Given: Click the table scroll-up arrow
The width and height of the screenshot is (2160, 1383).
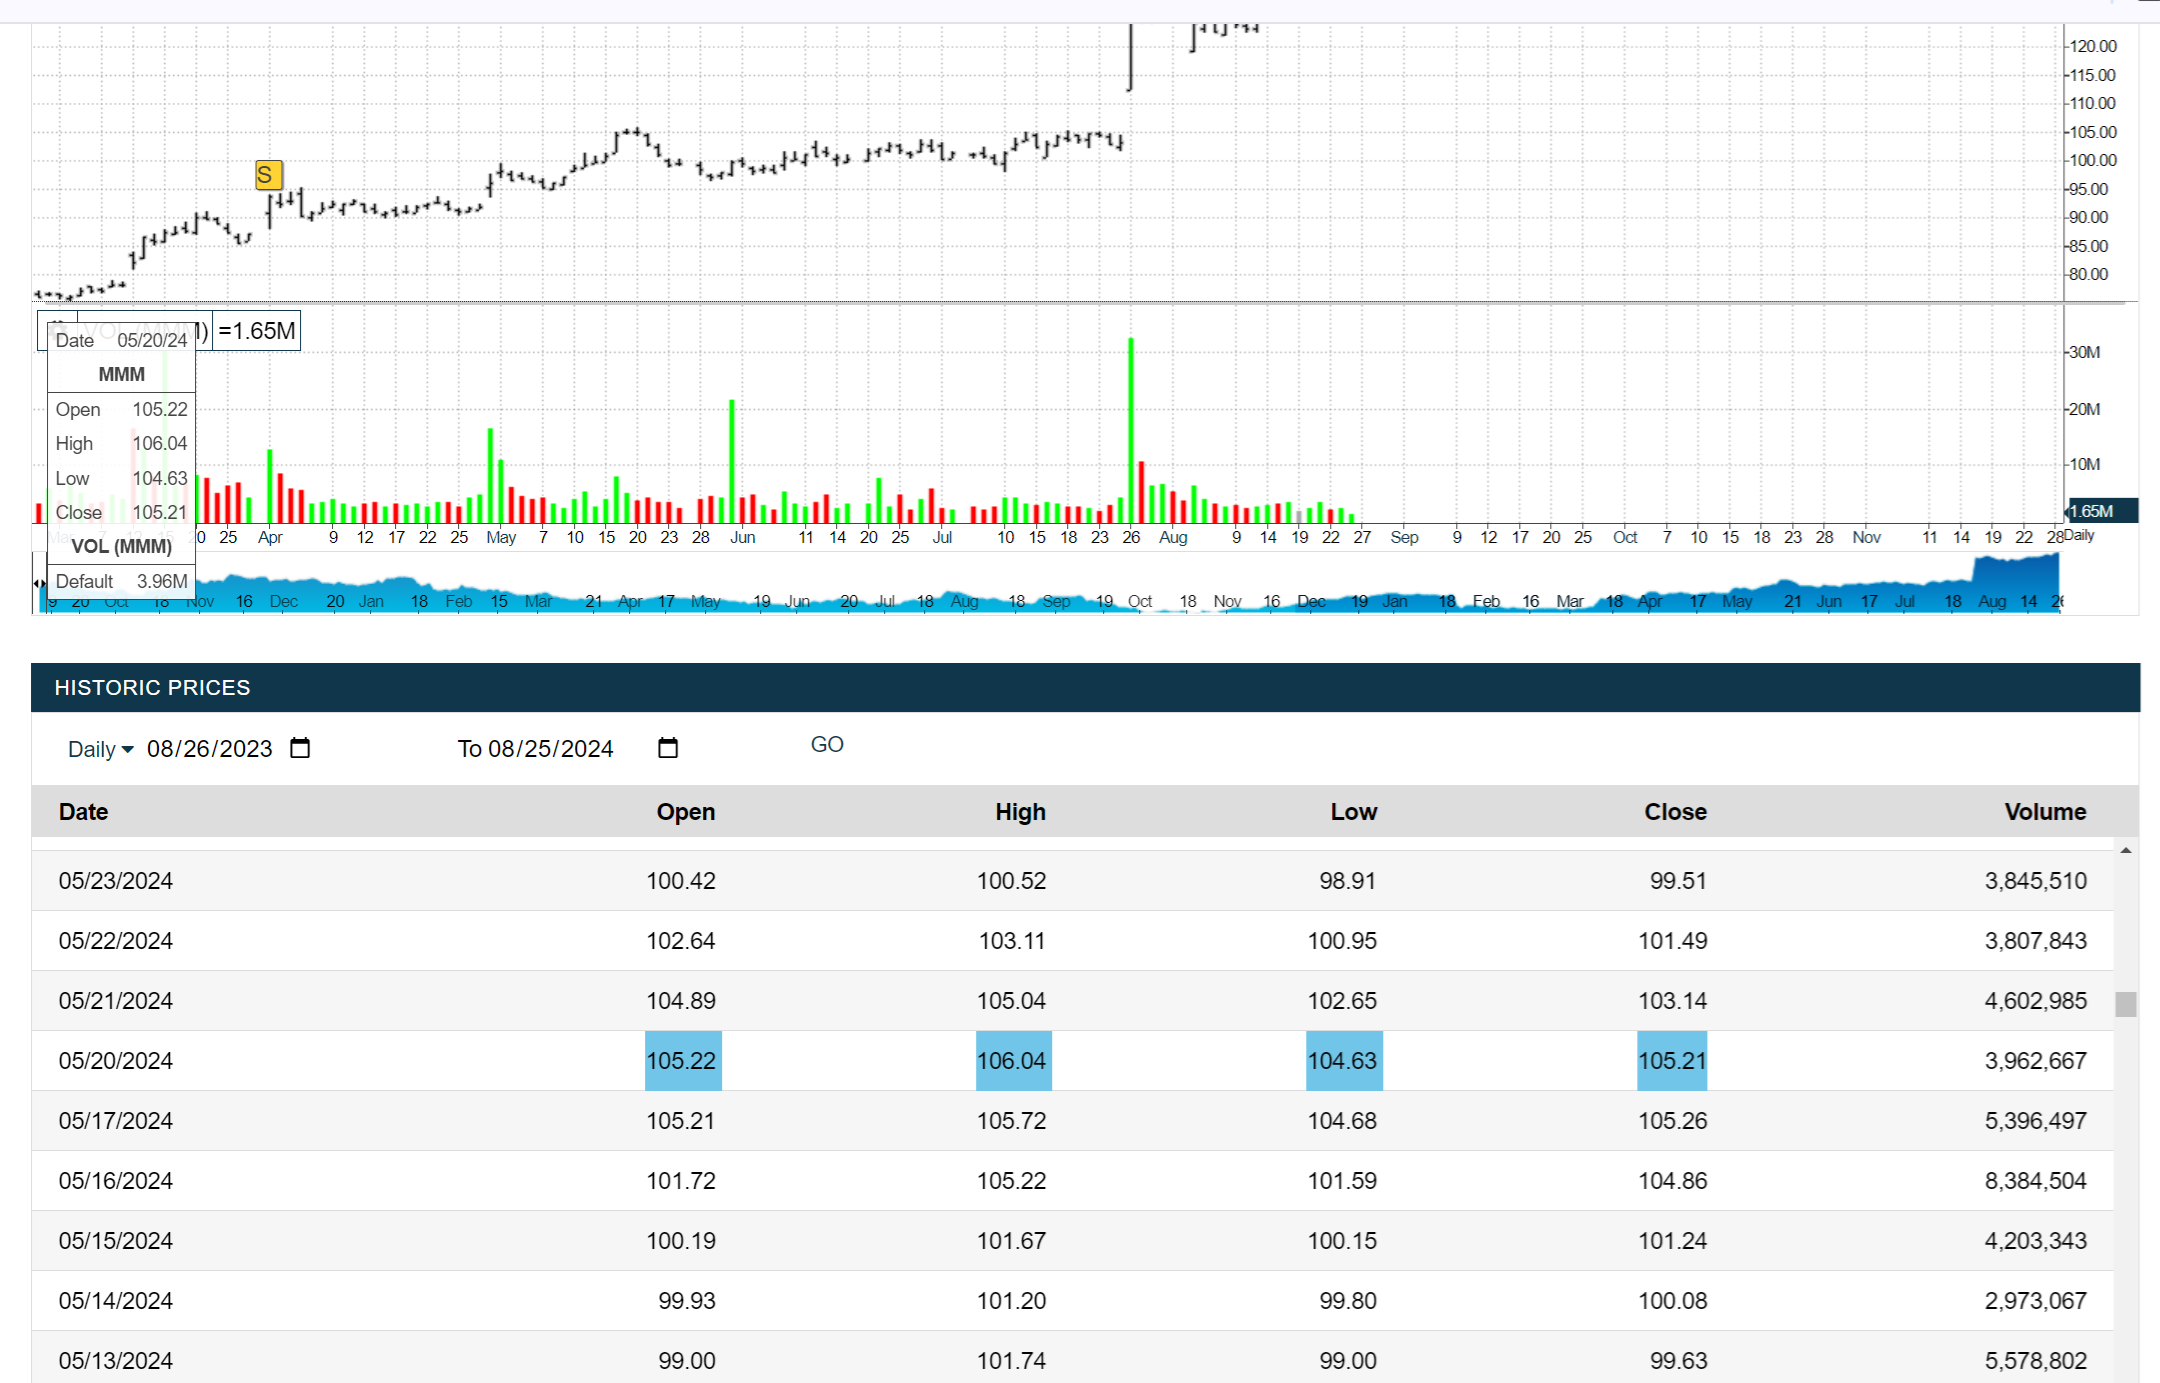Looking at the screenshot, I should [2126, 850].
